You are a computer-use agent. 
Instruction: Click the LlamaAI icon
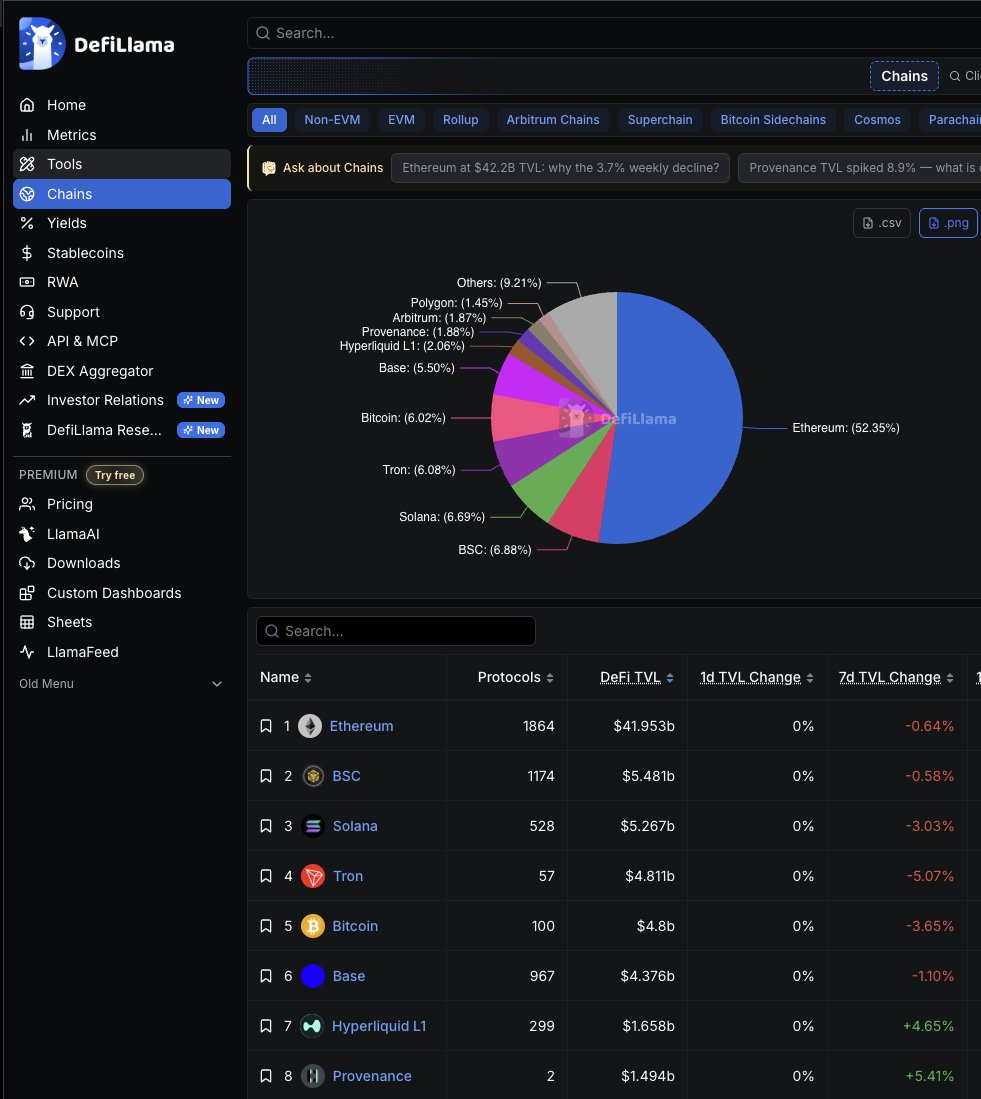pyautogui.click(x=27, y=533)
